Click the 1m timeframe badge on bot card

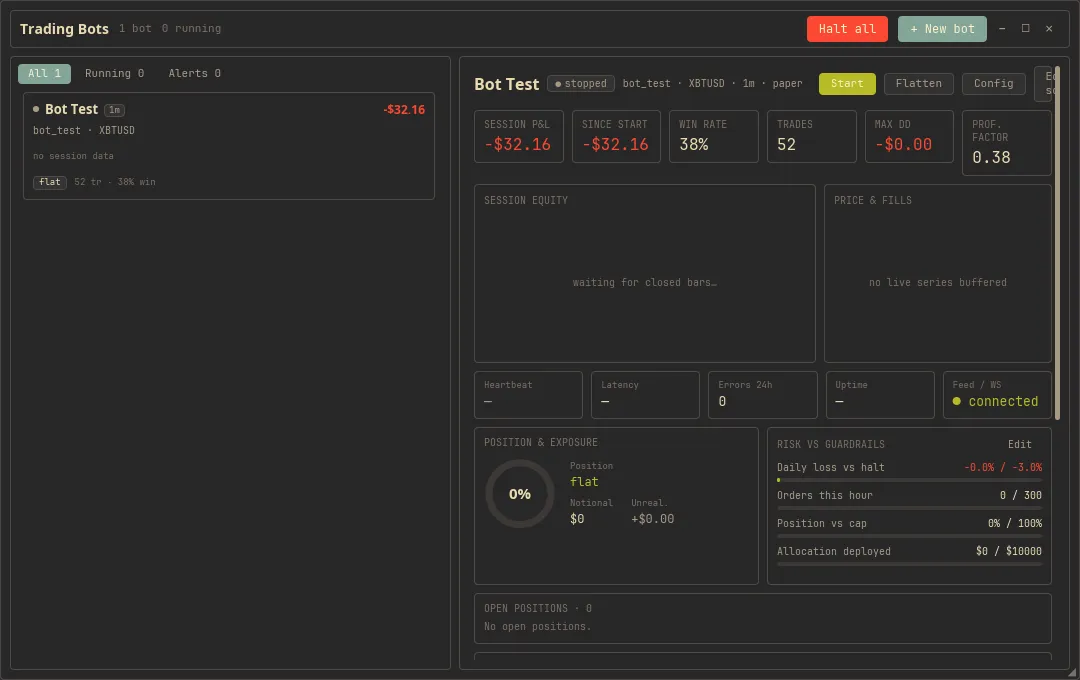(114, 110)
